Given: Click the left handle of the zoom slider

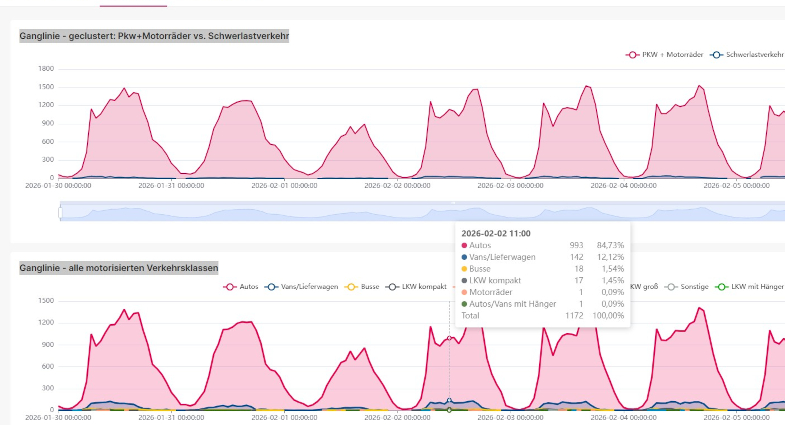Looking at the screenshot, I should tap(60, 211).
